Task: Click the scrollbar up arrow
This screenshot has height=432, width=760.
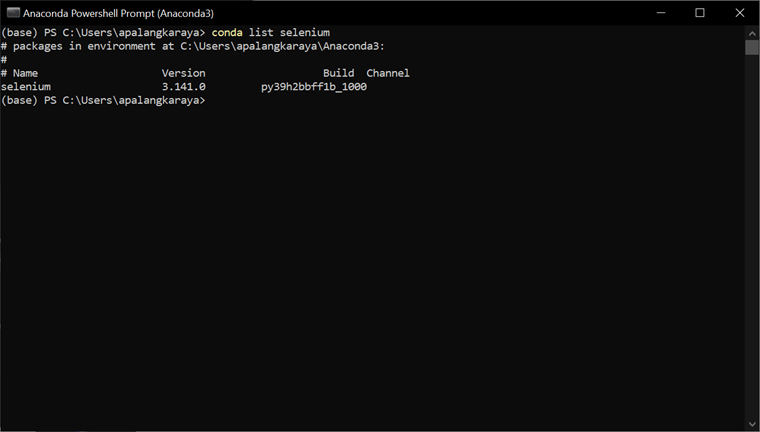Action: 752,33
